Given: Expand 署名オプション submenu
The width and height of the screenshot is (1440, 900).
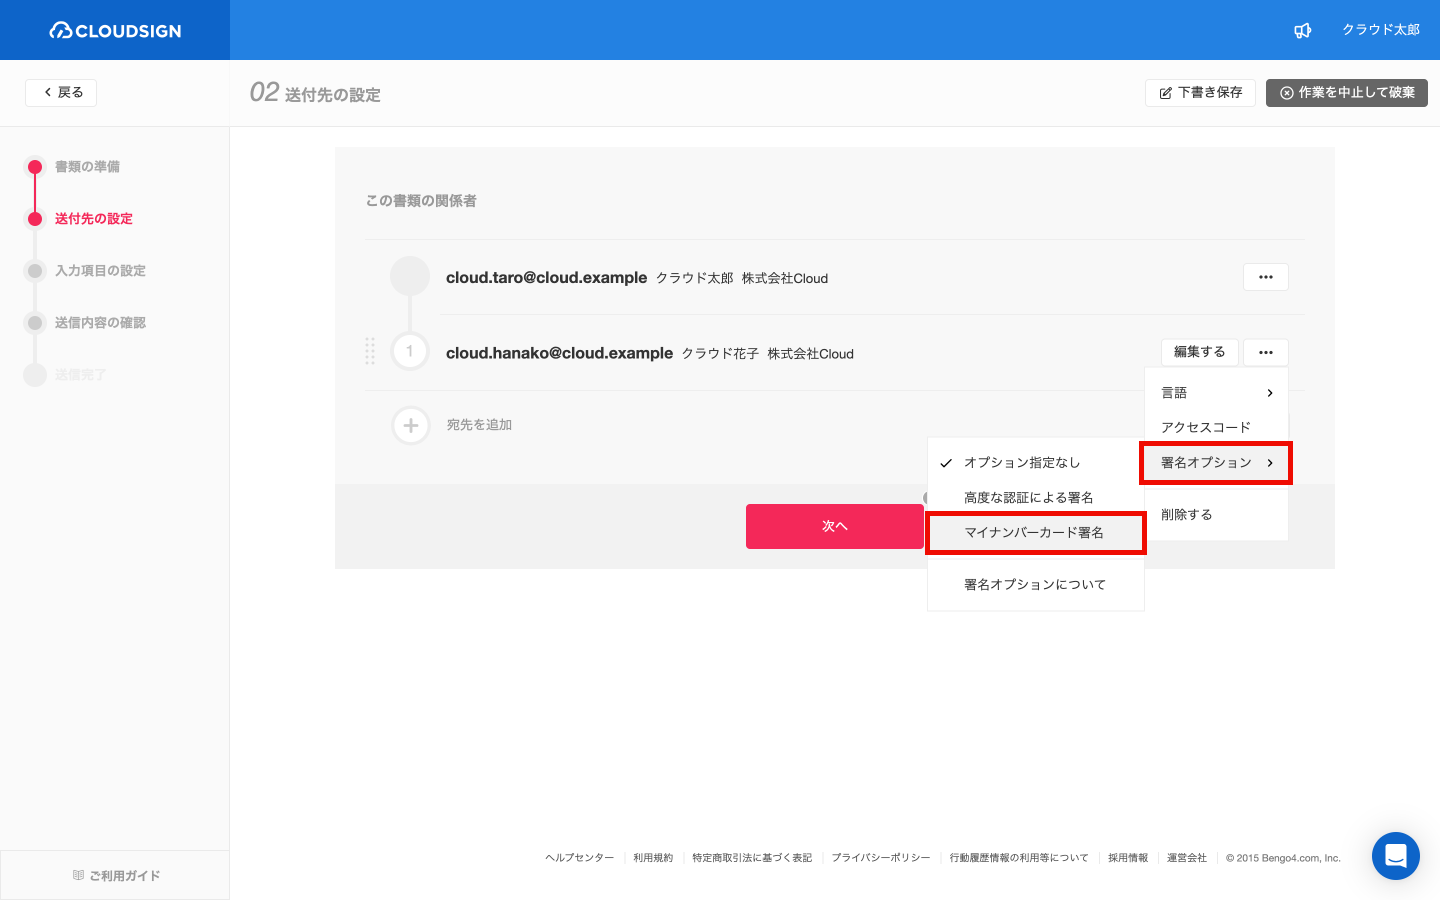Looking at the screenshot, I should pyautogui.click(x=1217, y=463).
